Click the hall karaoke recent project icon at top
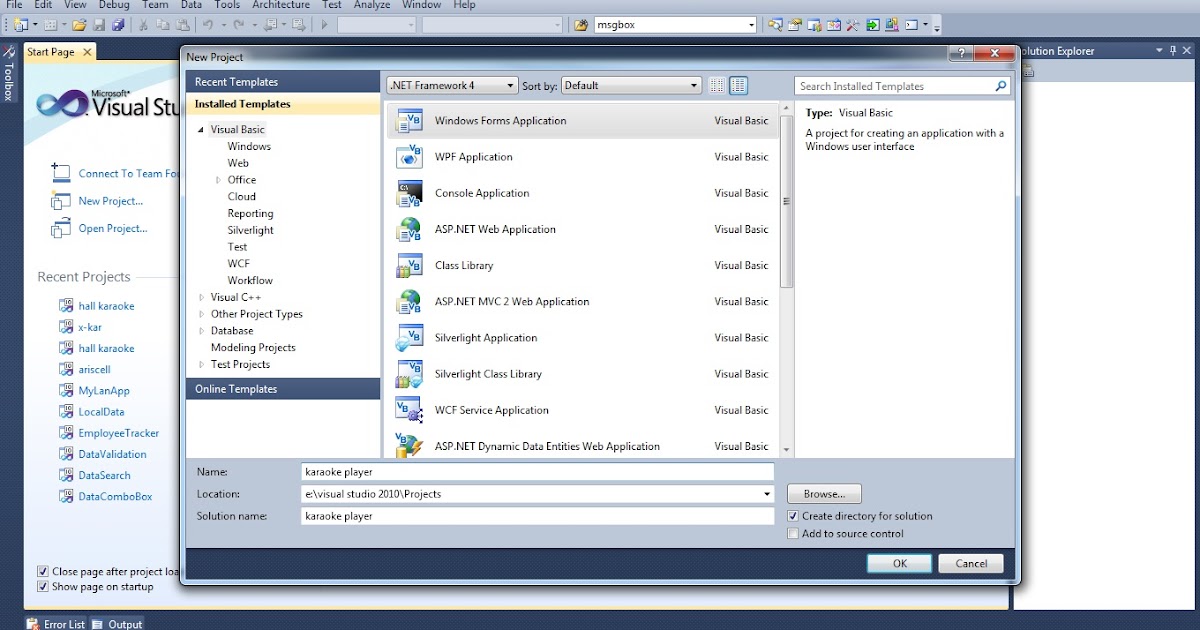Image resolution: width=1200 pixels, height=630 pixels. (66, 306)
